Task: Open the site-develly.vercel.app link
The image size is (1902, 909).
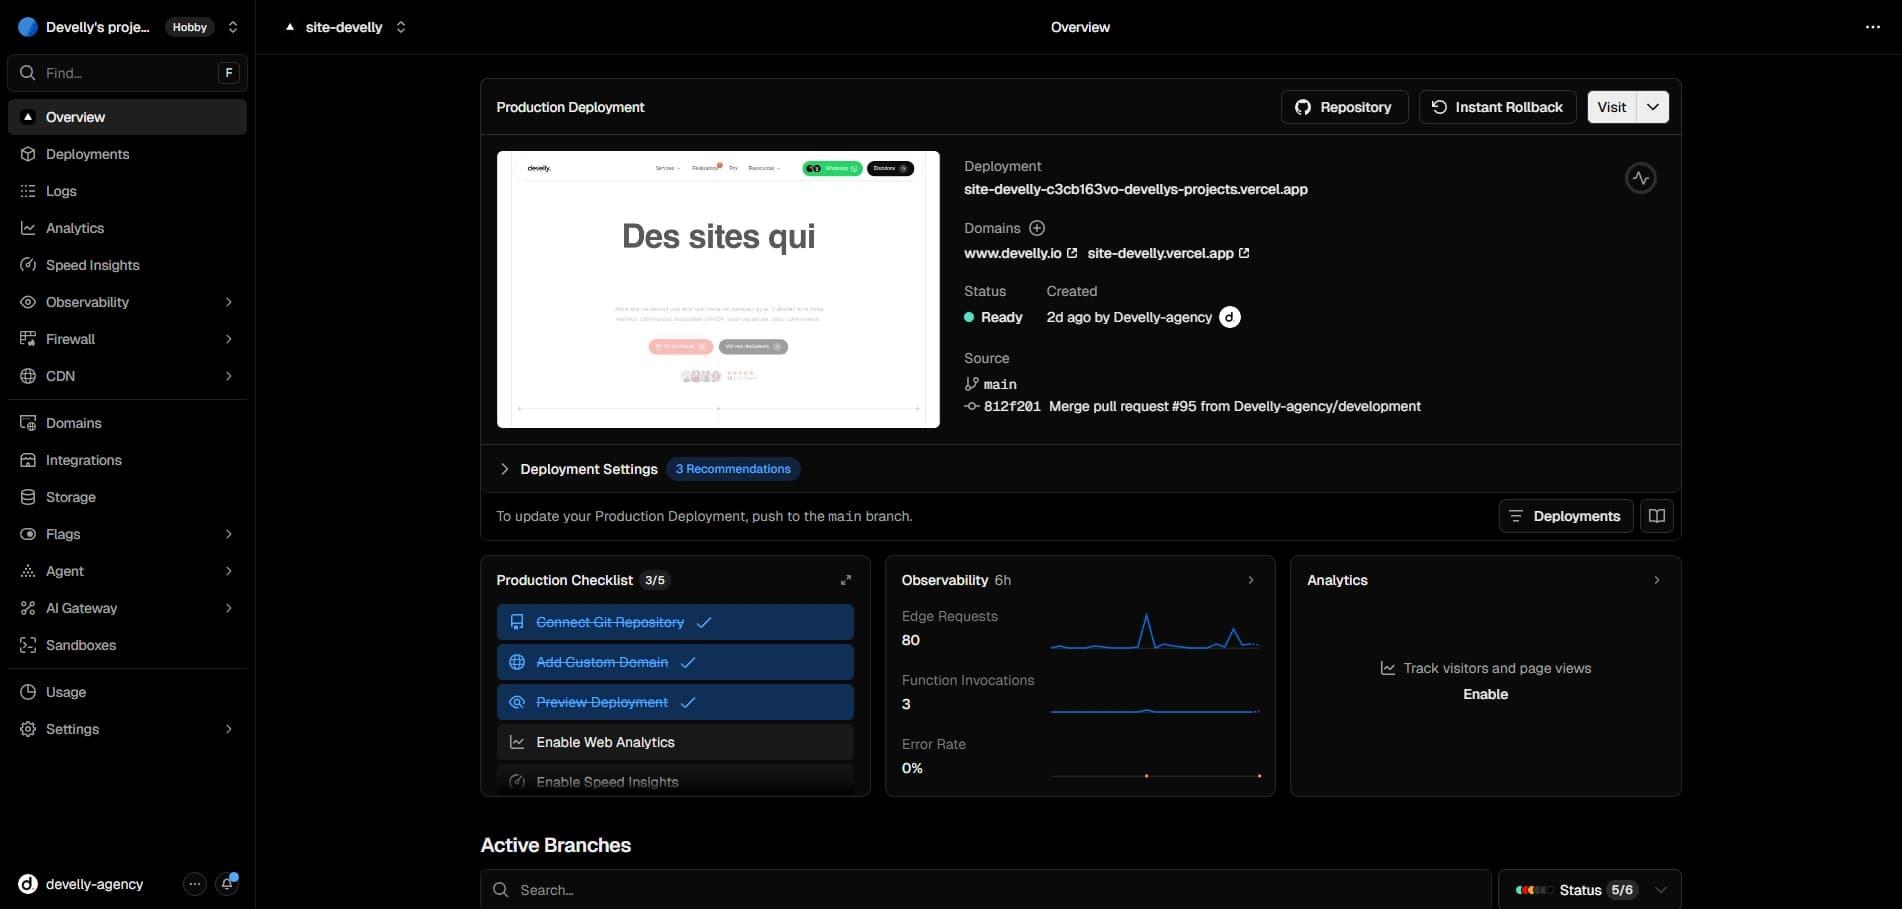Action: (1168, 253)
